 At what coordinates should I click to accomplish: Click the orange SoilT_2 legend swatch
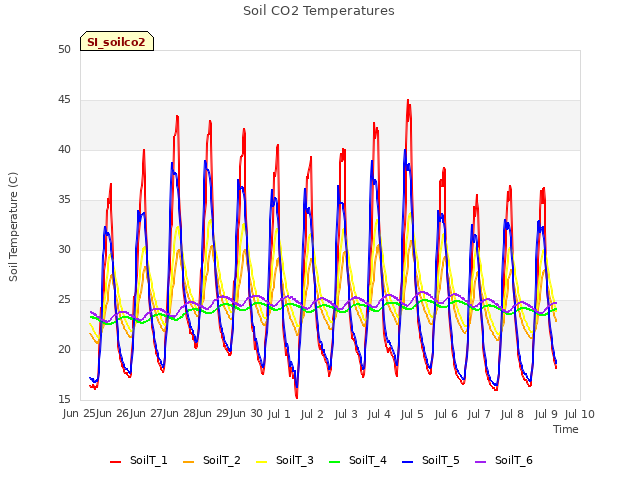click(x=189, y=462)
